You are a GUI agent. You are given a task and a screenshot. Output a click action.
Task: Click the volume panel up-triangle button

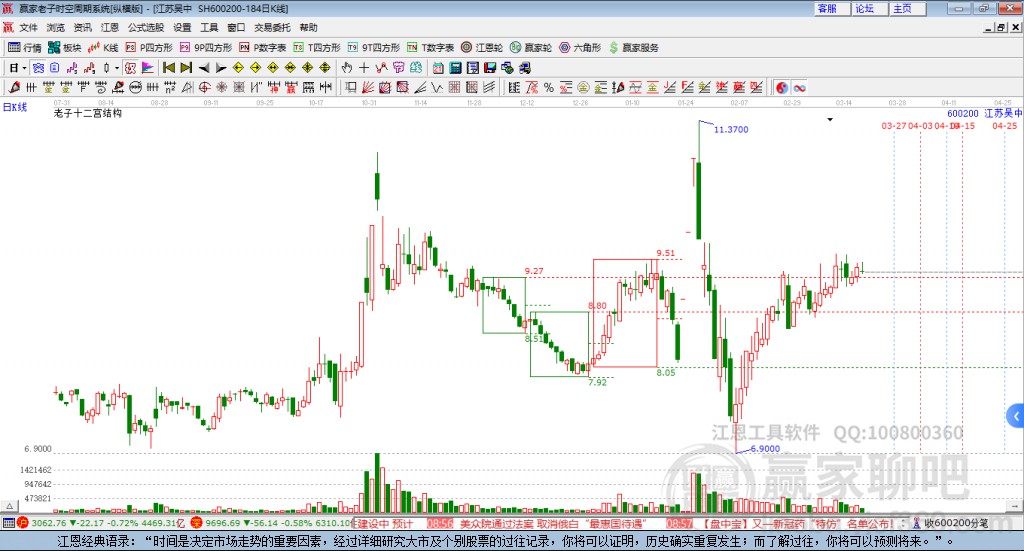[10, 506]
